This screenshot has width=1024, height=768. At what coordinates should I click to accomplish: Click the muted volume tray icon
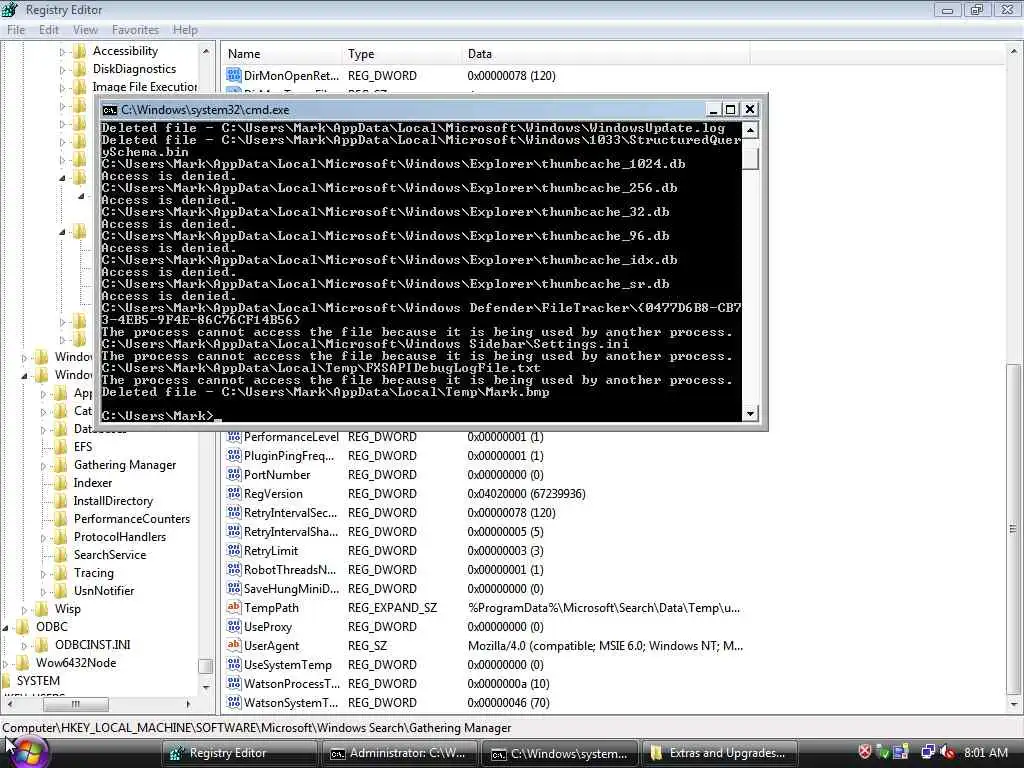click(946, 752)
